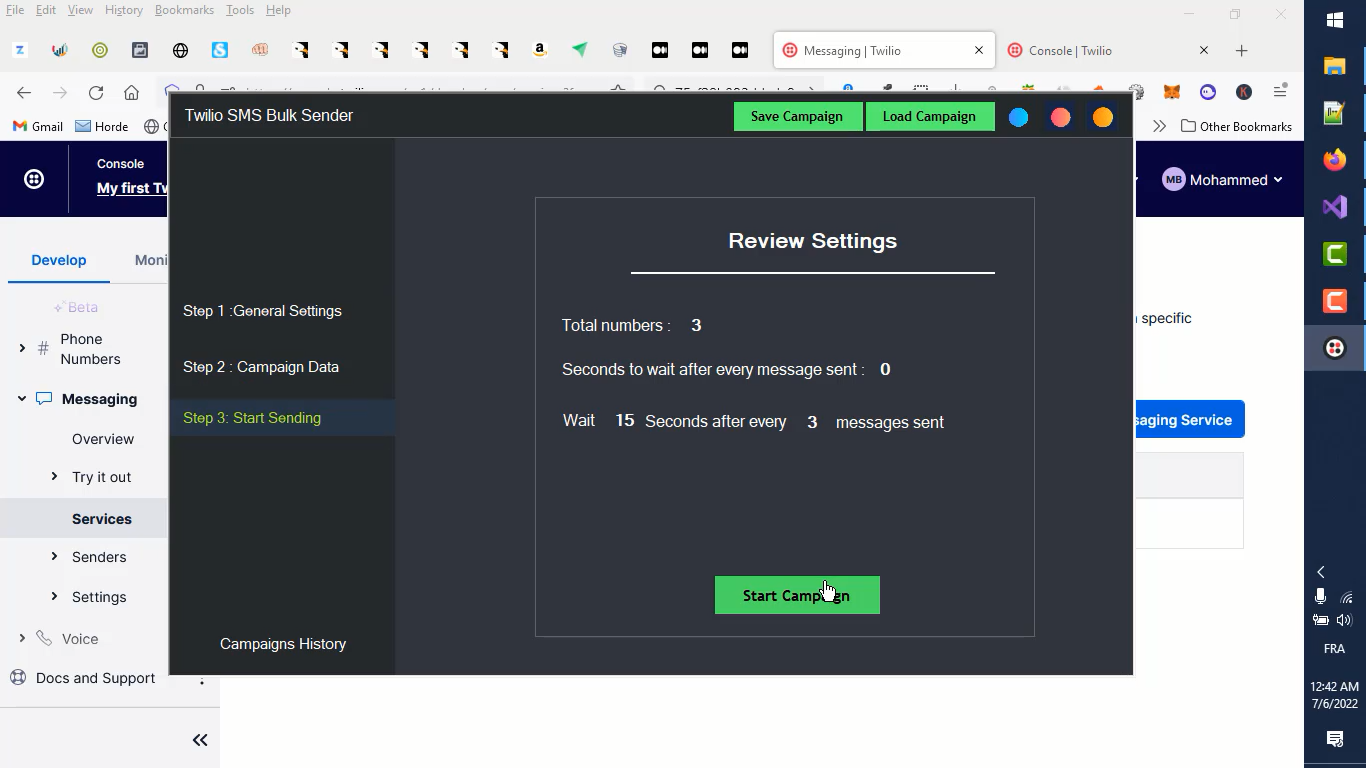Open the Horde bookmark
The image size is (1366, 768).
(x=102, y=127)
